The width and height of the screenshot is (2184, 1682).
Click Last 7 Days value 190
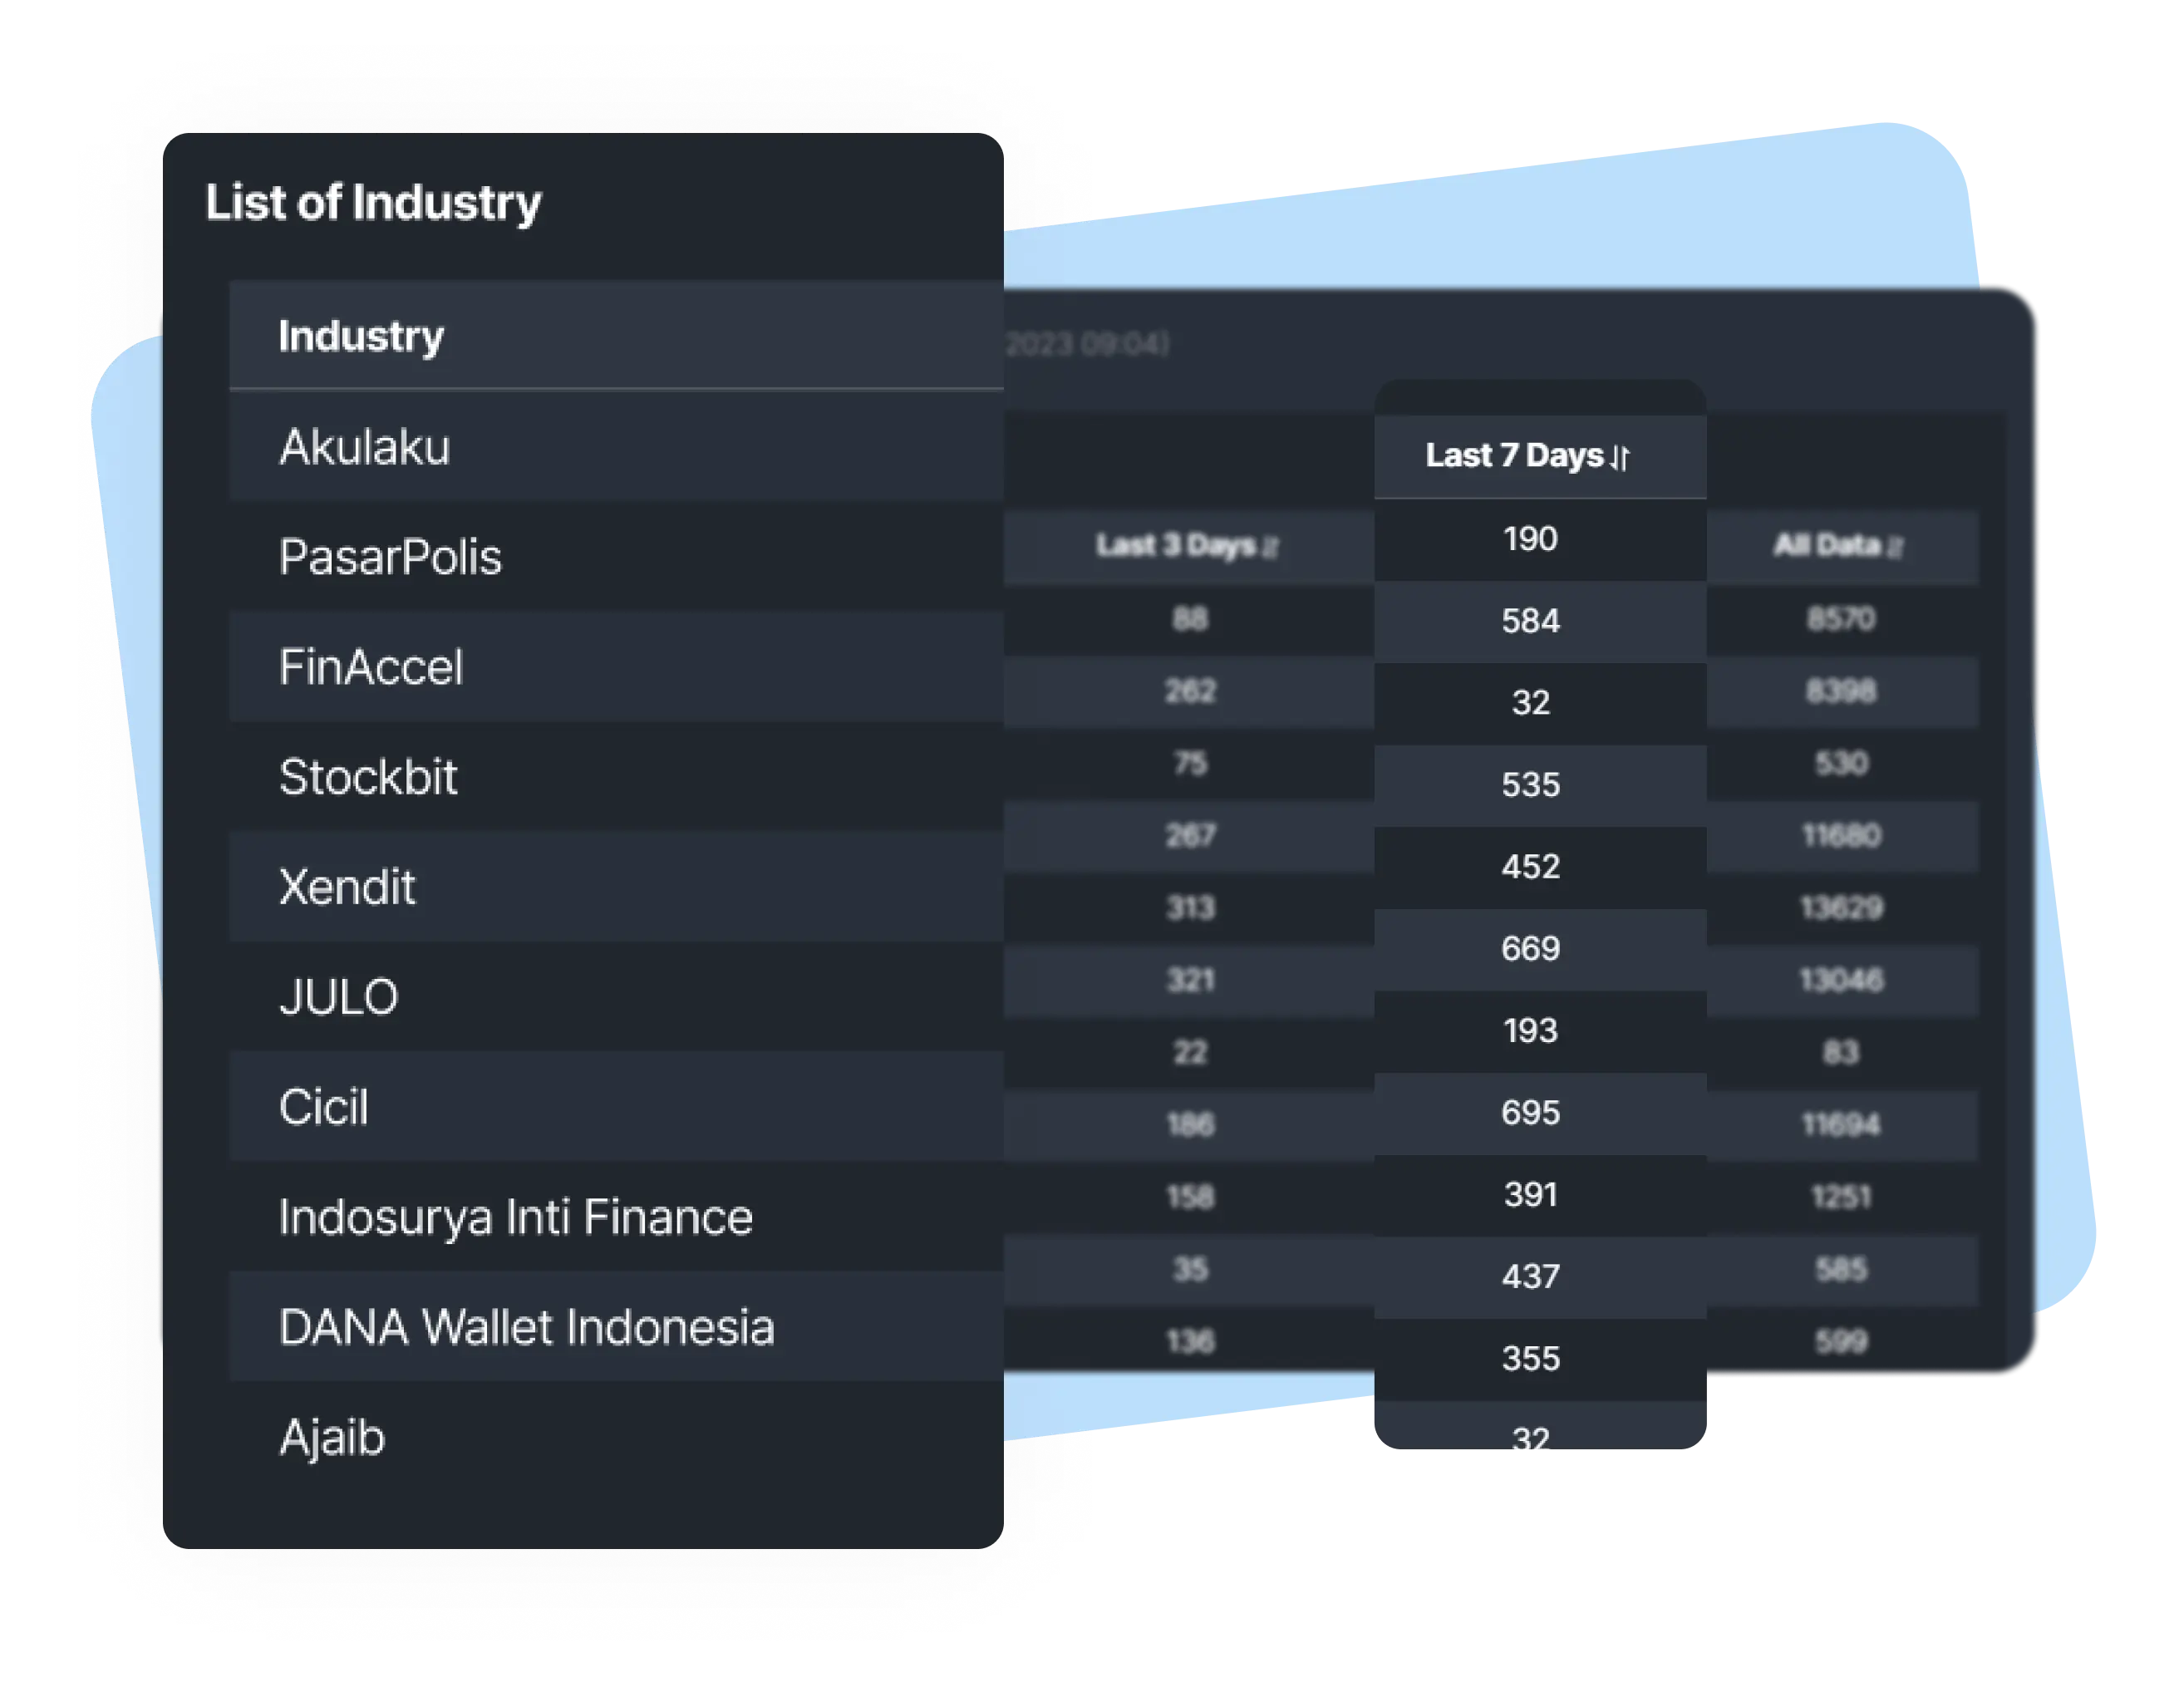coord(1530,539)
